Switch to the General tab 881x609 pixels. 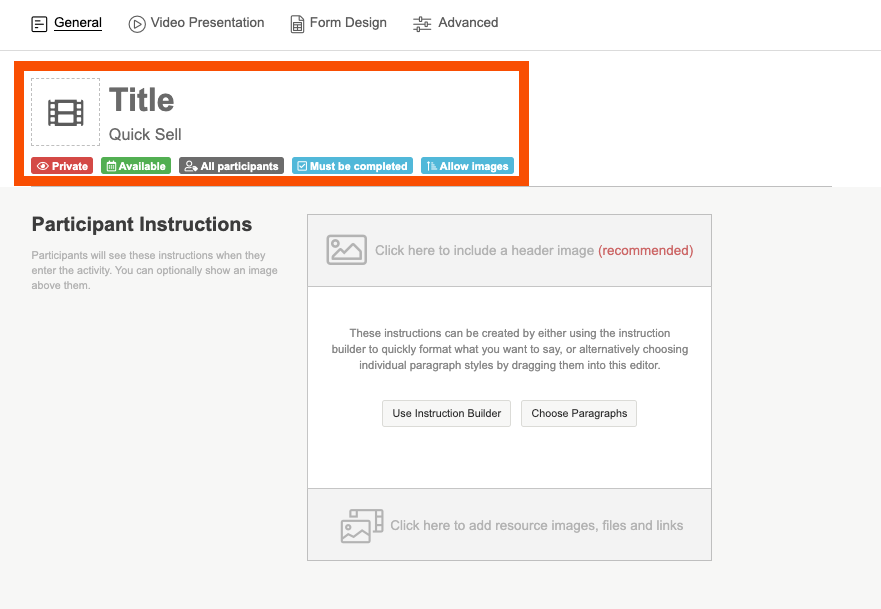77,22
